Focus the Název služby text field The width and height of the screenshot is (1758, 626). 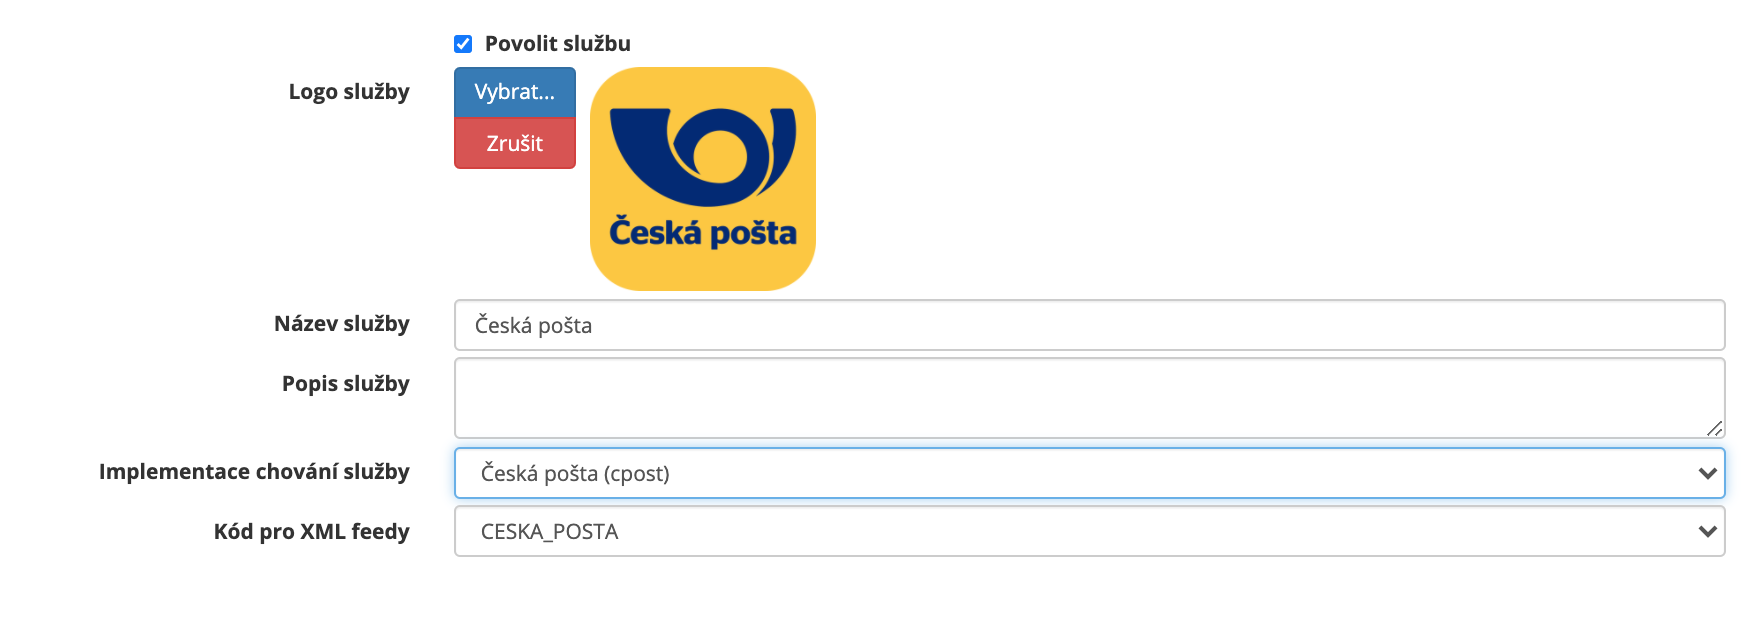tap(1089, 325)
